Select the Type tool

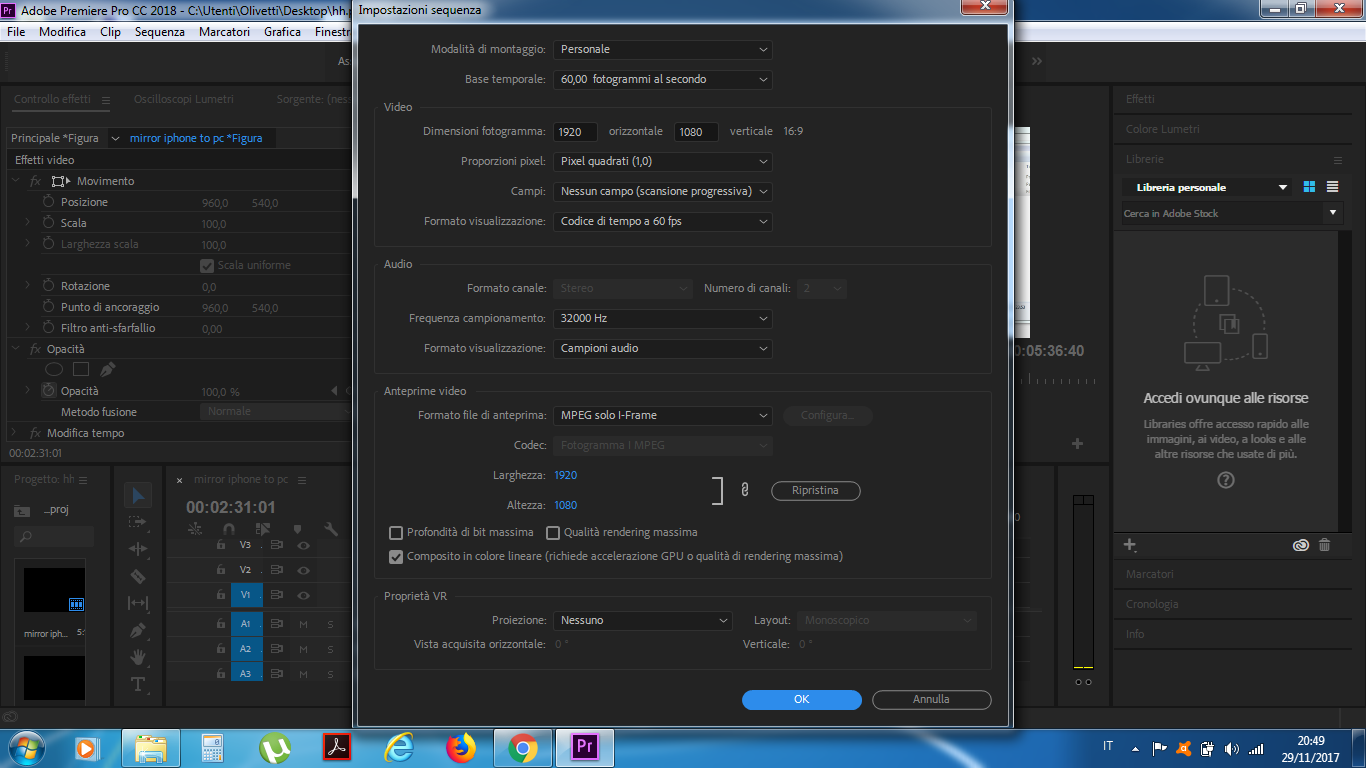point(138,683)
